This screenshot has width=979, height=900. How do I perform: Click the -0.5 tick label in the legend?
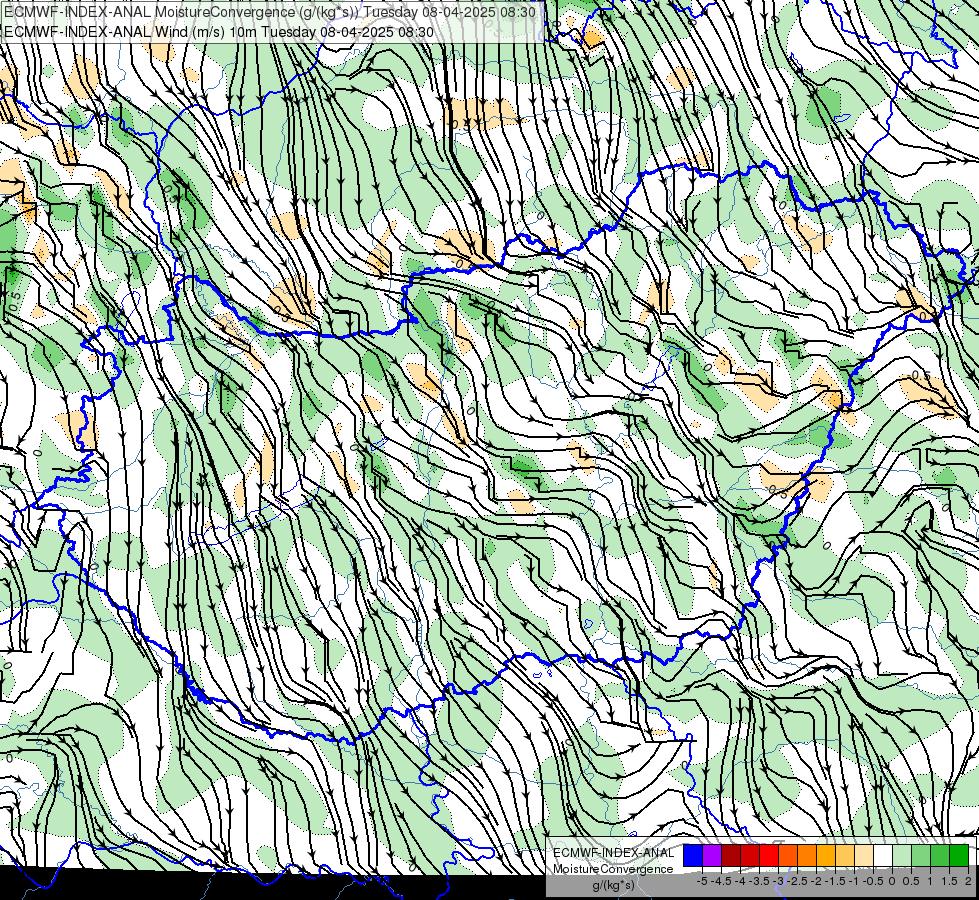(x=873, y=881)
